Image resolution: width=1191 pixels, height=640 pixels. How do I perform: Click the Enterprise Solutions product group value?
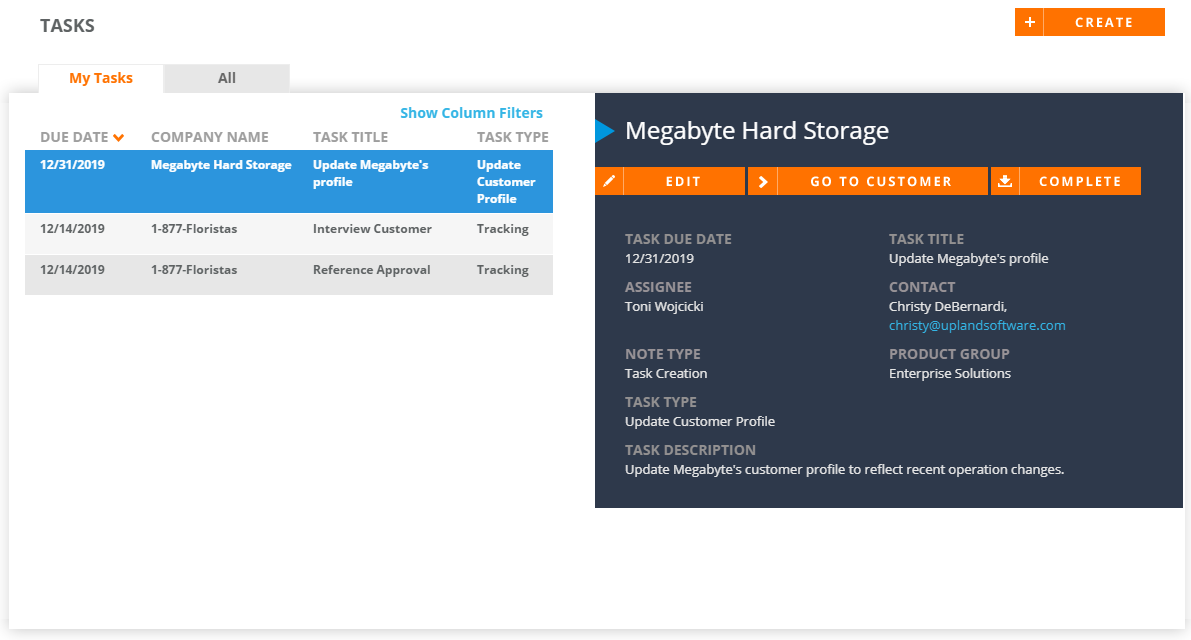(949, 374)
